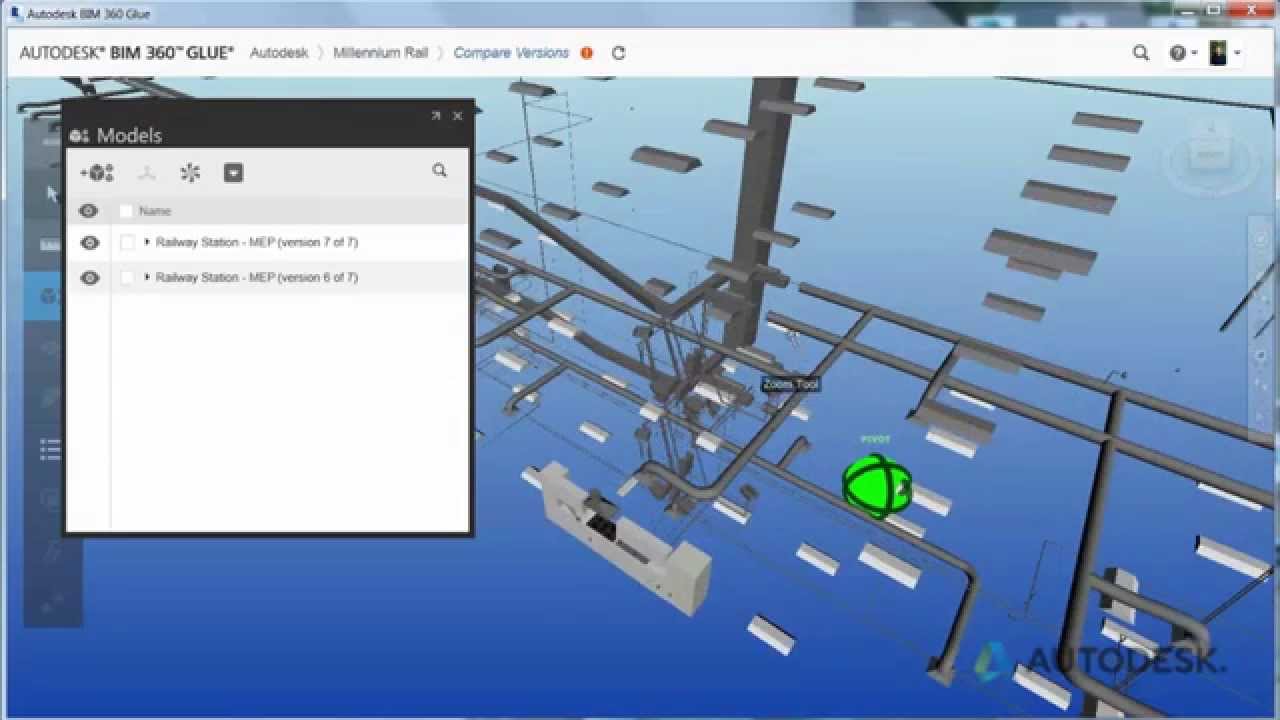Click the green pivot sphere in viewport

point(877,486)
